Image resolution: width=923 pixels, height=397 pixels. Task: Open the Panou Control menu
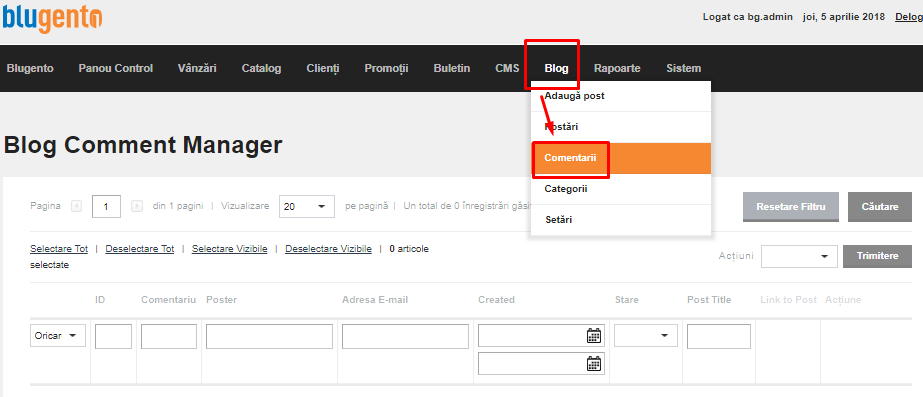[x=115, y=68]
